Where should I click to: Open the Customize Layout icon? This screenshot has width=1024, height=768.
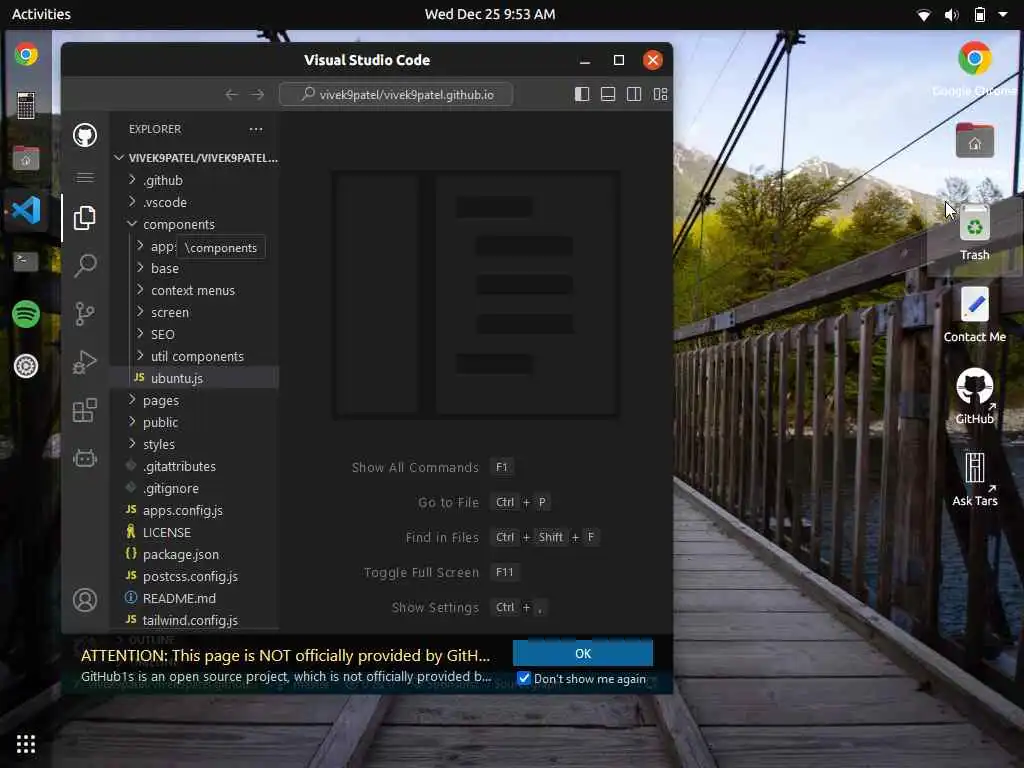pyautogui.click(x=660, y=95)
